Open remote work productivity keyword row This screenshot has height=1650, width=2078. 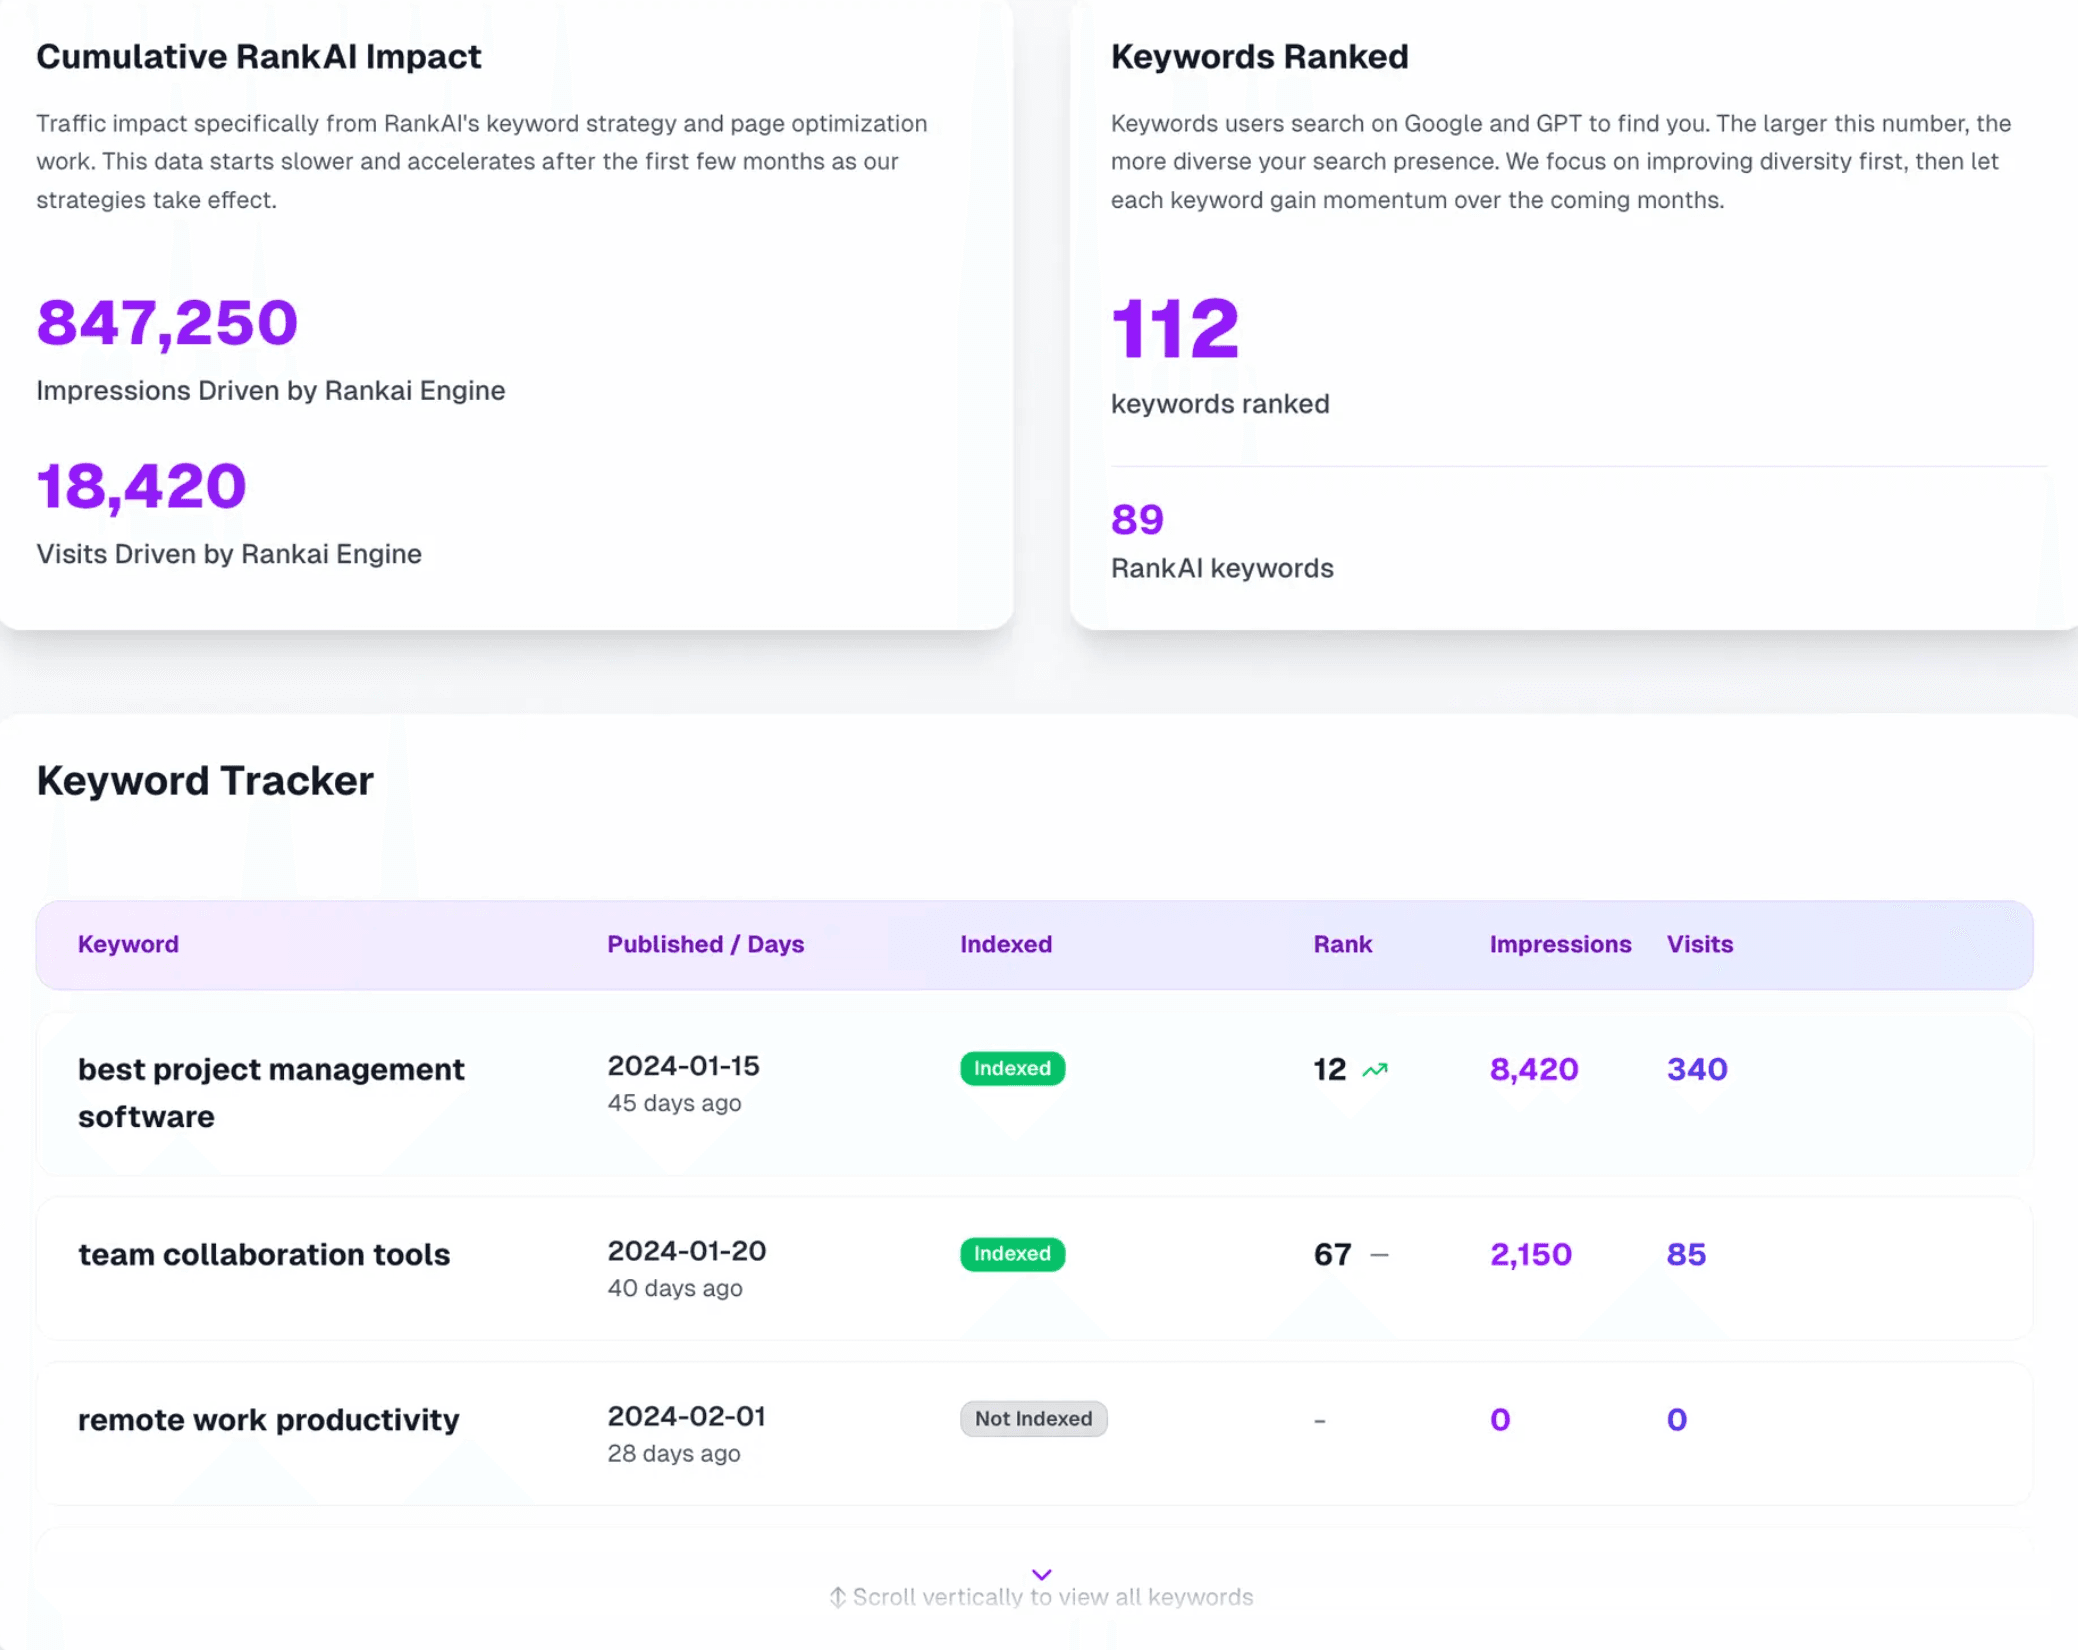tap(268, 1419)
